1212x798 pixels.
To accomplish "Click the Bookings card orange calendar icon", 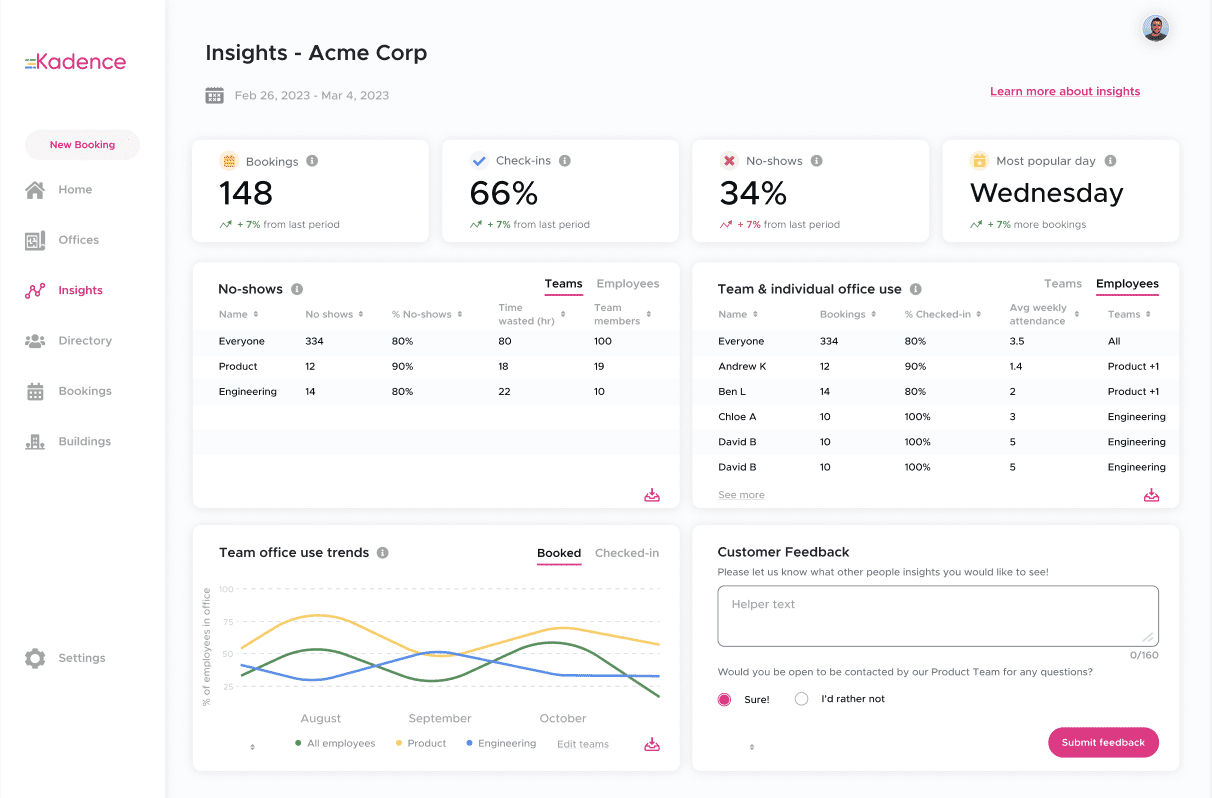I will [x=229, y=161].
